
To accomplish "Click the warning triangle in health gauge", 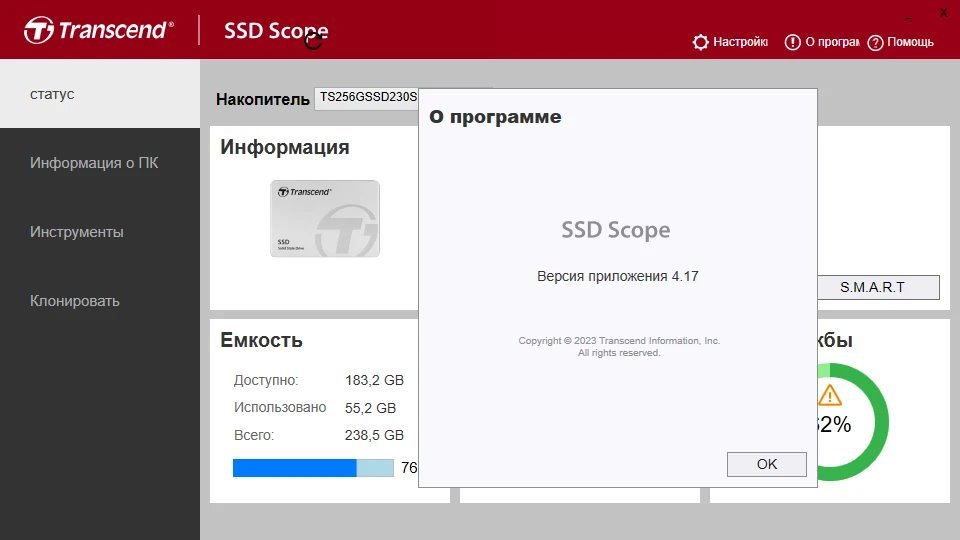I will click(830, 395).
